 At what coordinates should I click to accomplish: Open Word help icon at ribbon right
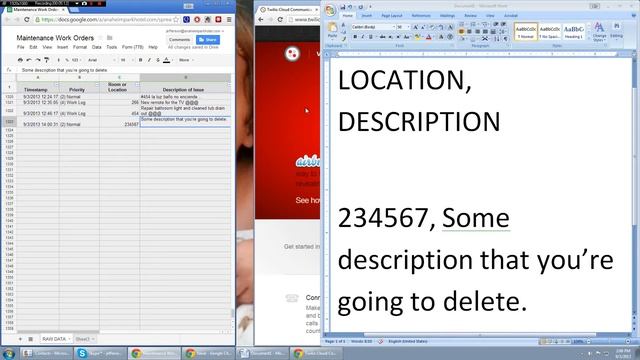(x=633, y=15)
